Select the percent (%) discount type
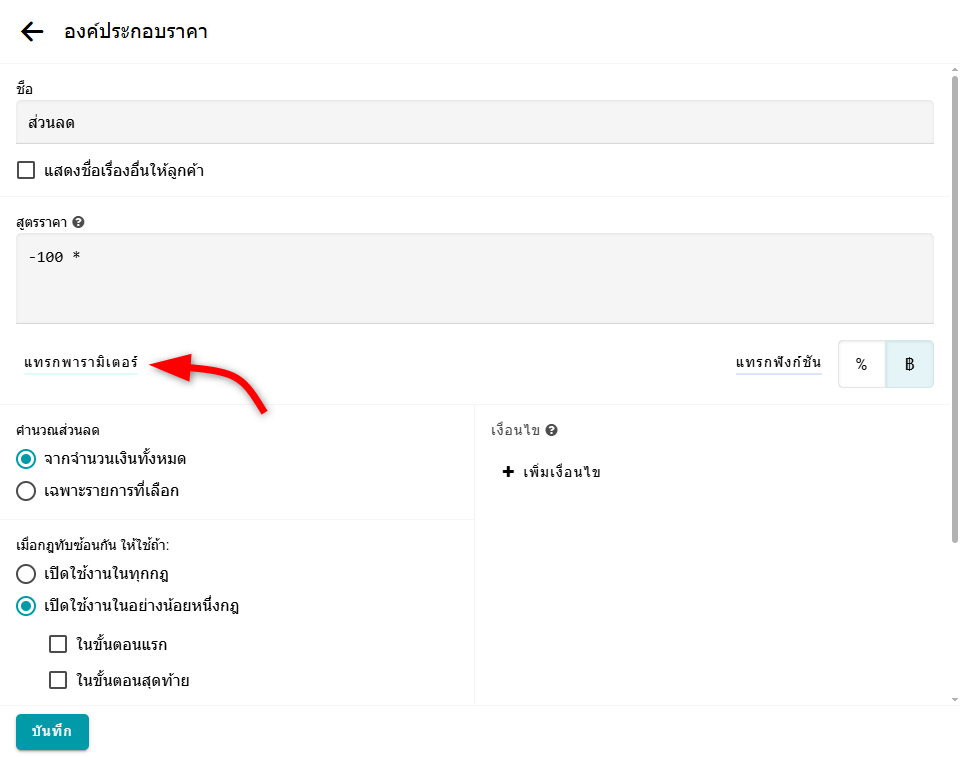Screen dimensions: 960x758 click(861, 364)
